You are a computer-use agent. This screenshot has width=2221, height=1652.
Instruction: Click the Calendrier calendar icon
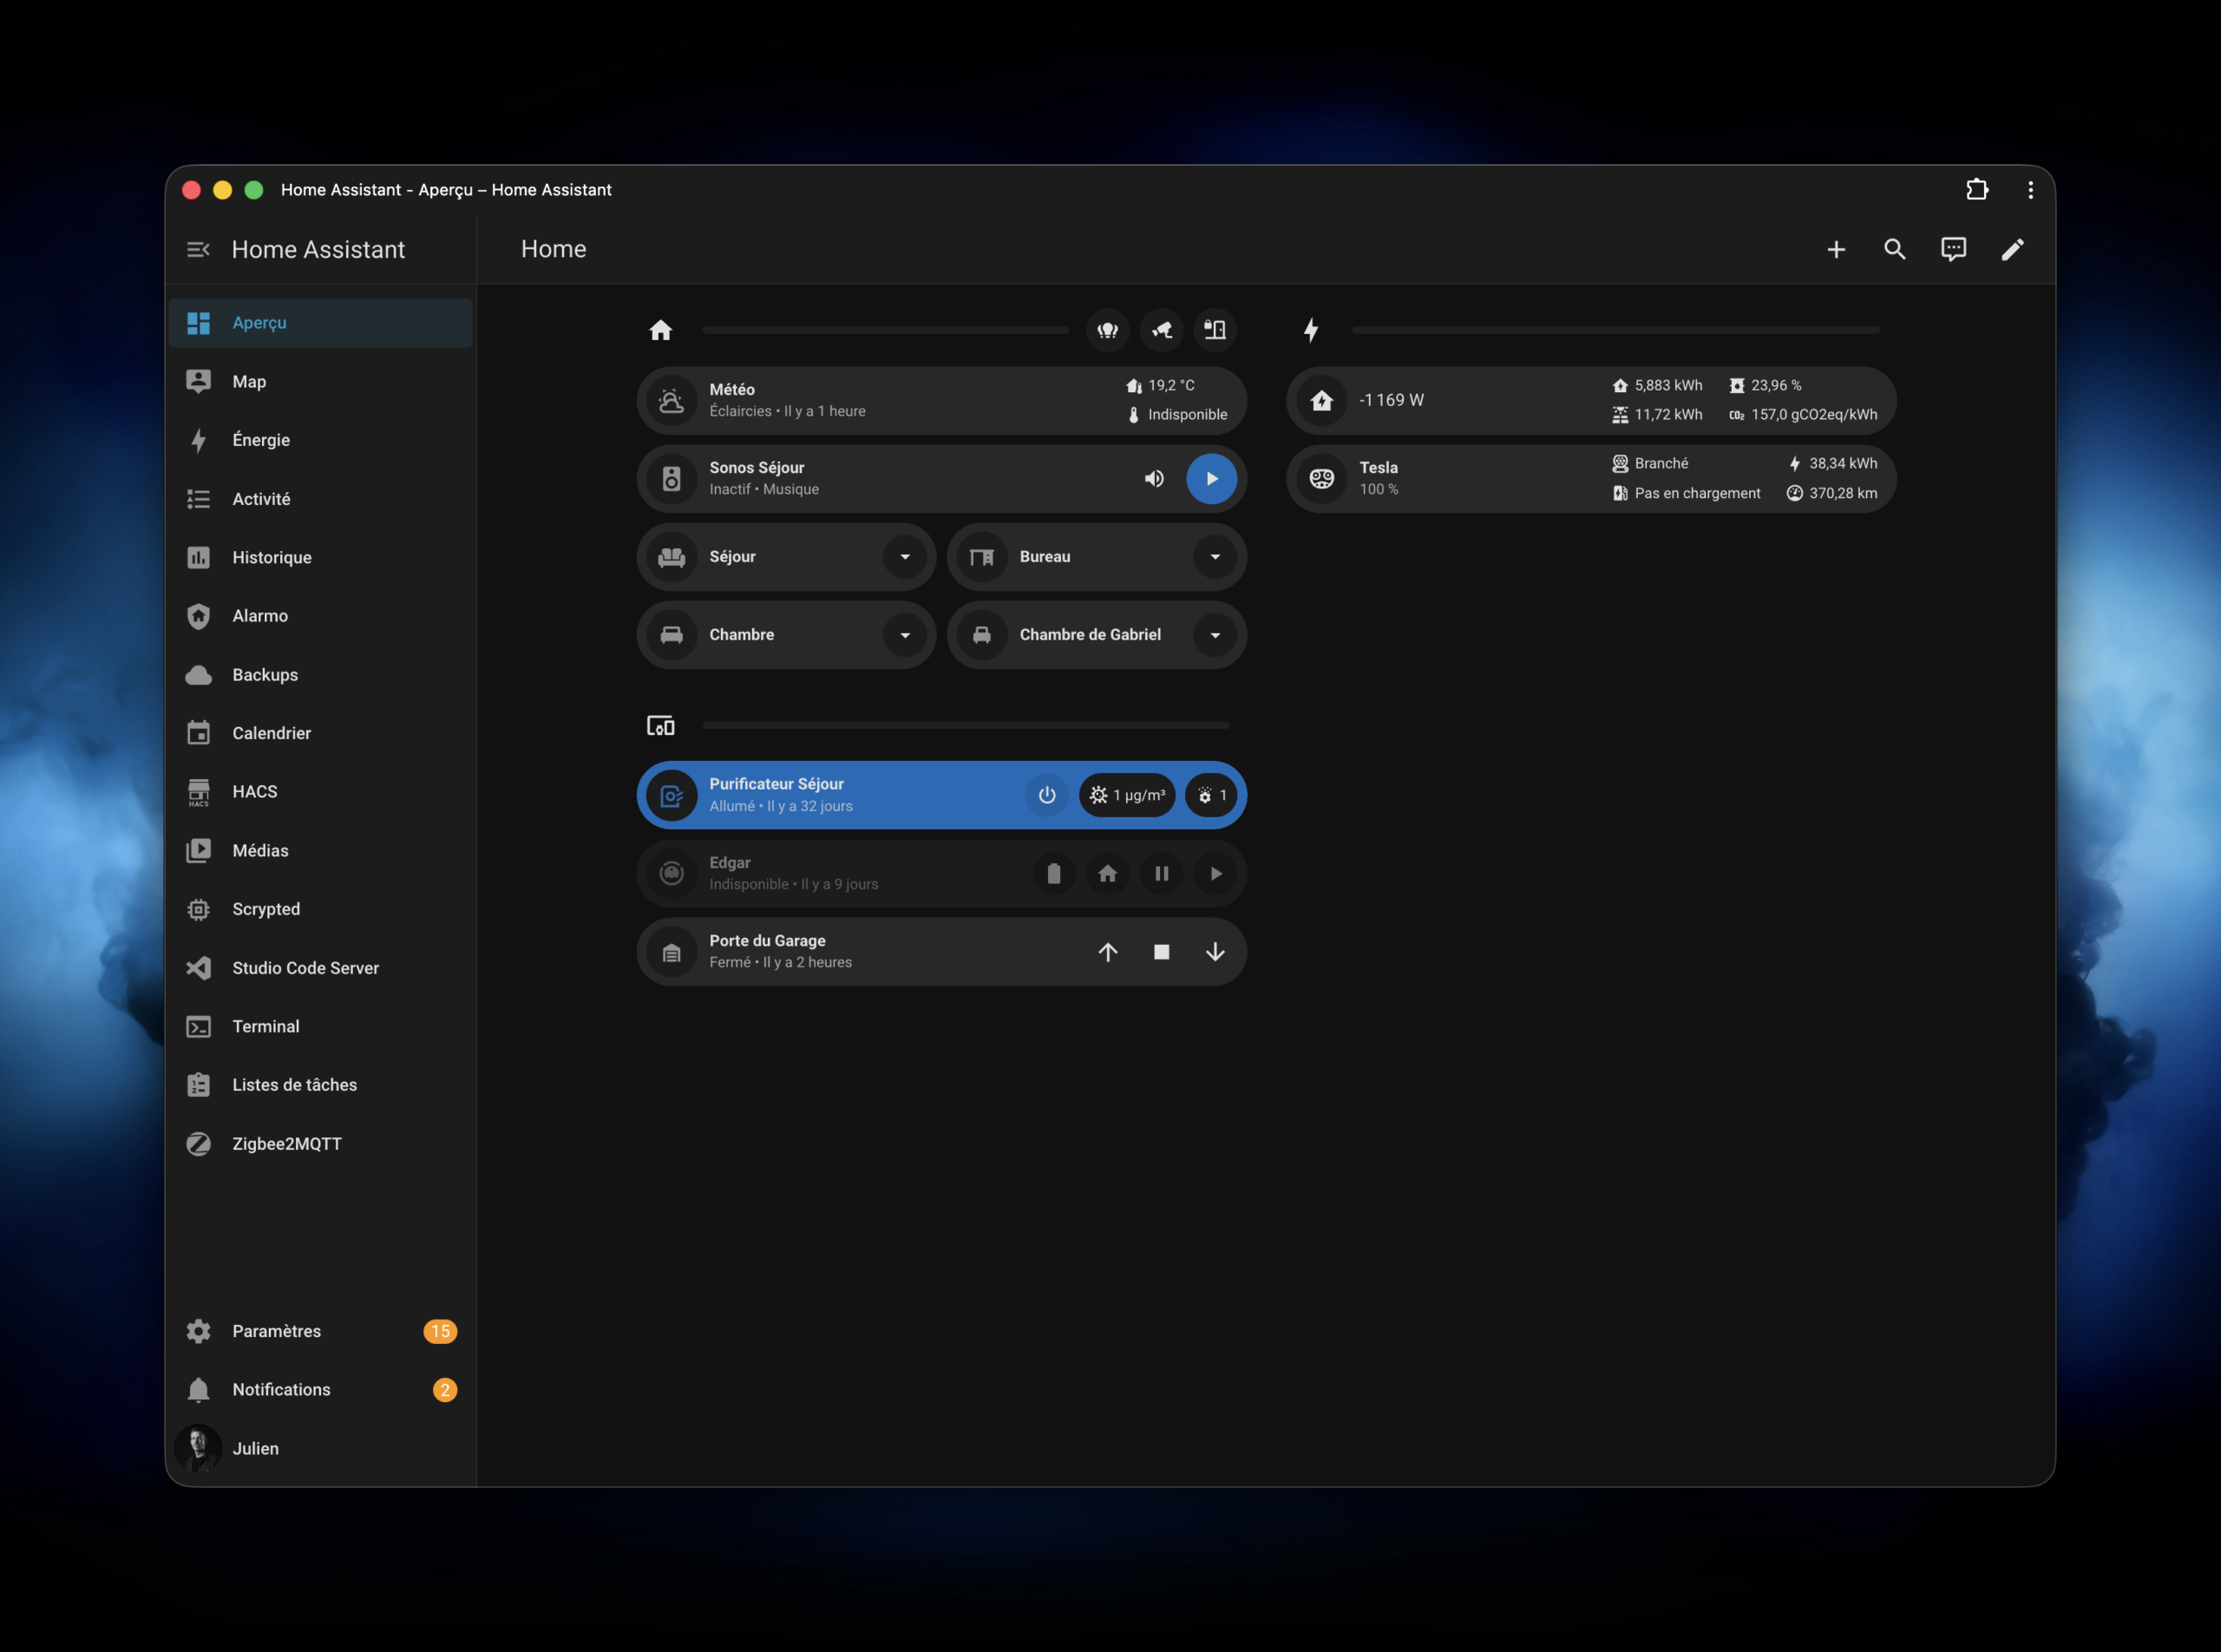[x=199, y=733]
